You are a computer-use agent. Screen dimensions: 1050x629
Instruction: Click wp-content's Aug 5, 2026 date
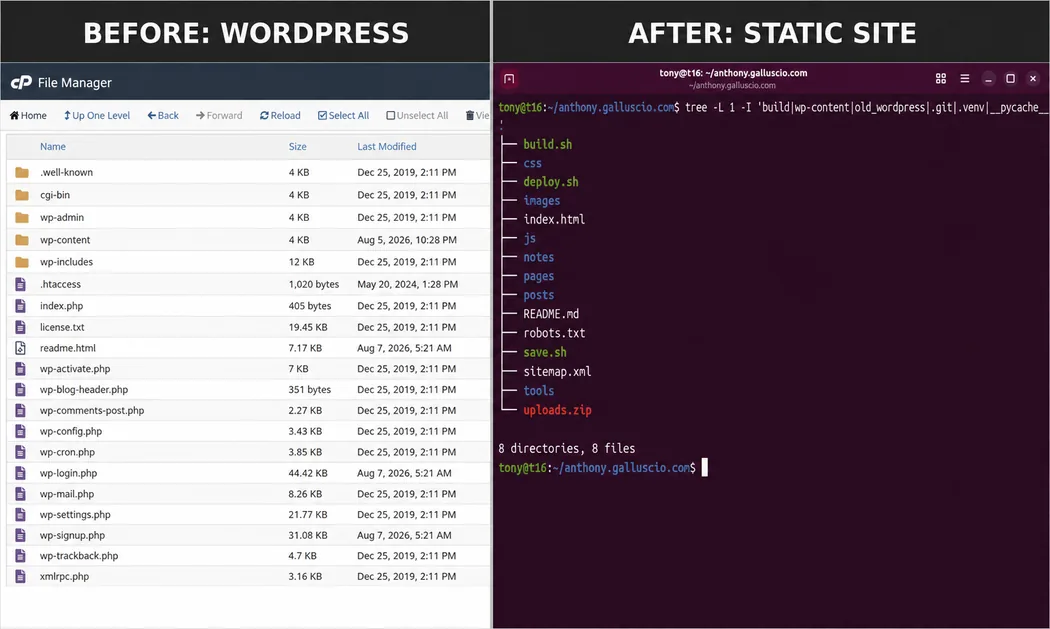407,240
